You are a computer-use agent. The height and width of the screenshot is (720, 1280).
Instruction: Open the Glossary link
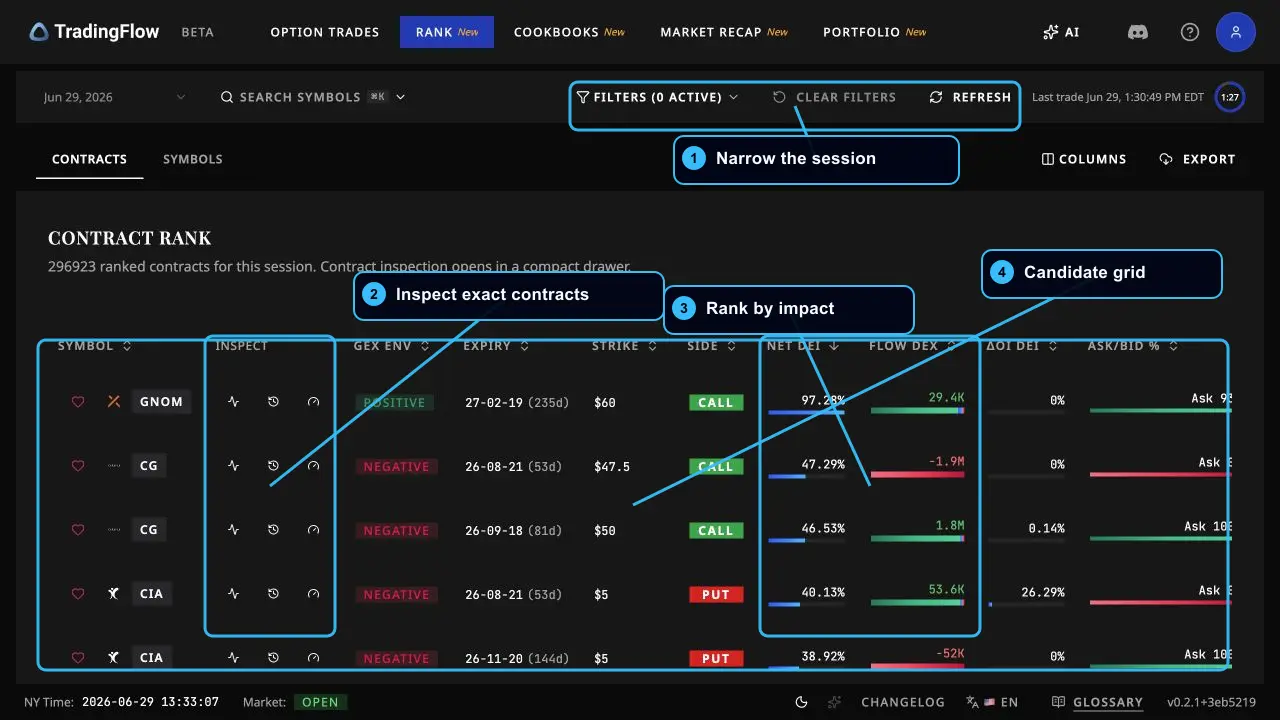click(x=1098, y=702)
